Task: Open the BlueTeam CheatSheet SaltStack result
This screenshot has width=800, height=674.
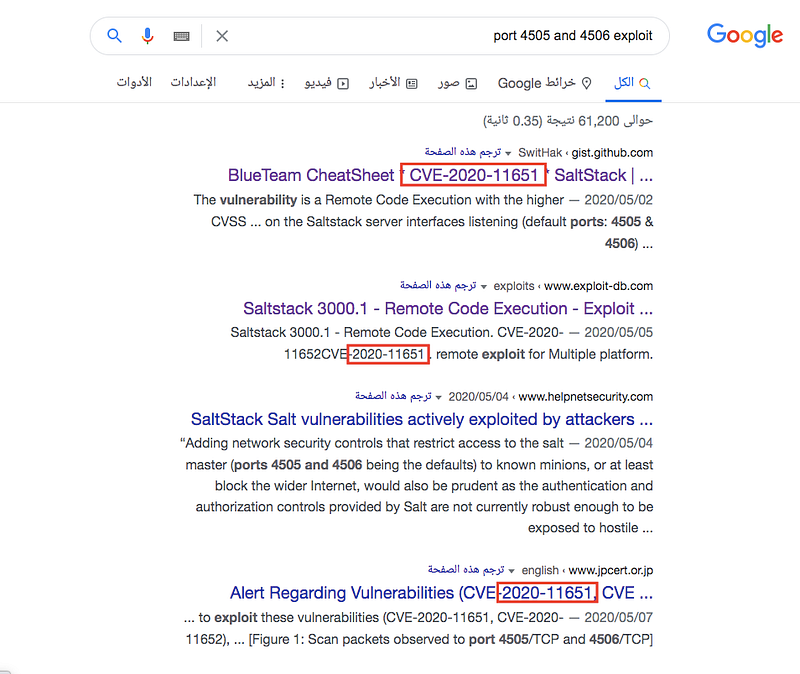Action: tap(440, 175)
